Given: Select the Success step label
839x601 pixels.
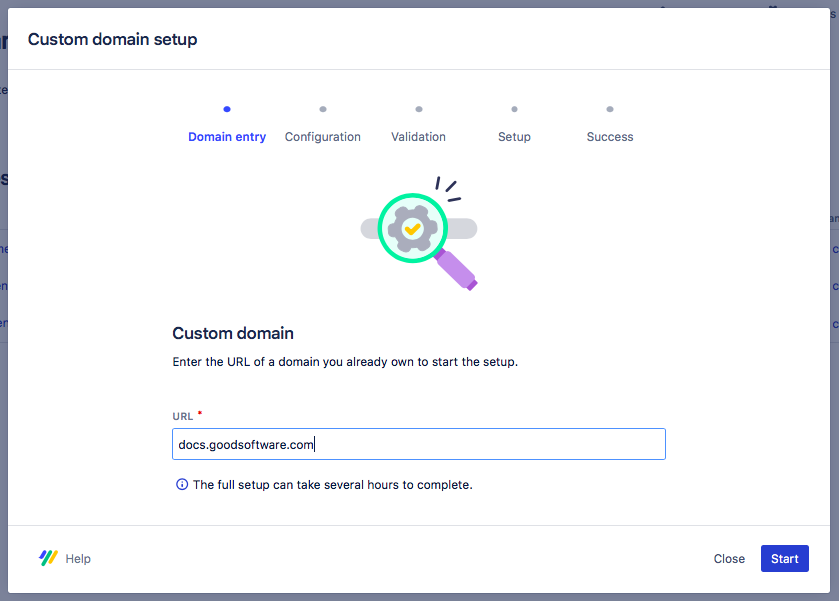Looking at the screenshot, I should (610, 136).
